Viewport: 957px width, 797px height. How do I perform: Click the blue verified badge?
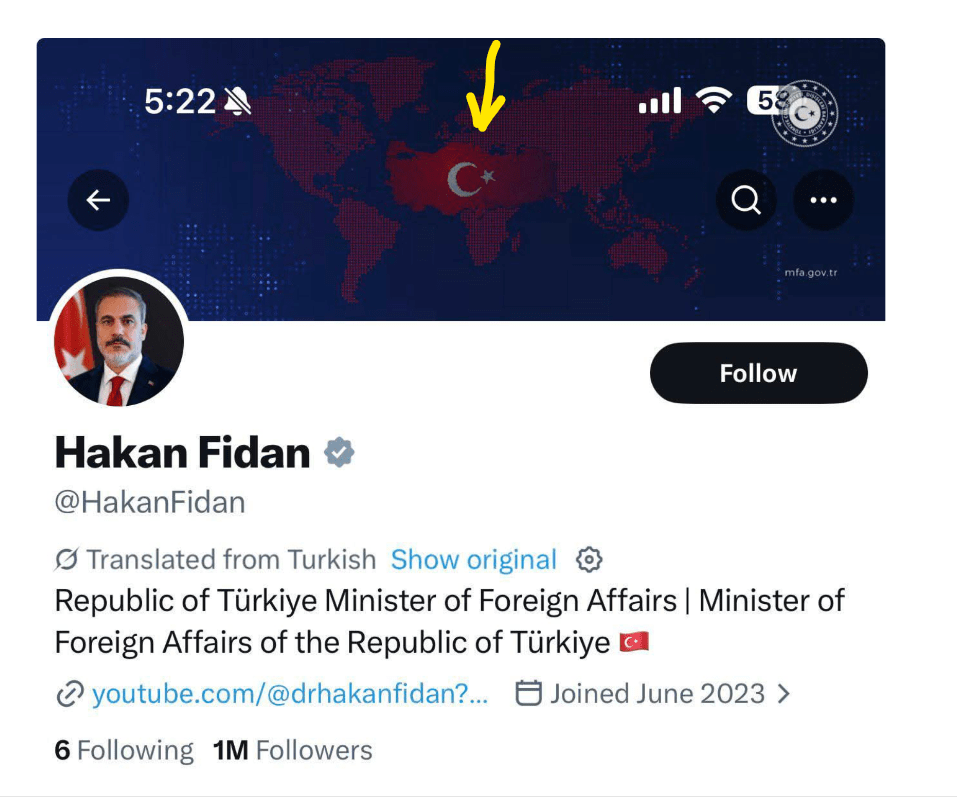[340, 453]
